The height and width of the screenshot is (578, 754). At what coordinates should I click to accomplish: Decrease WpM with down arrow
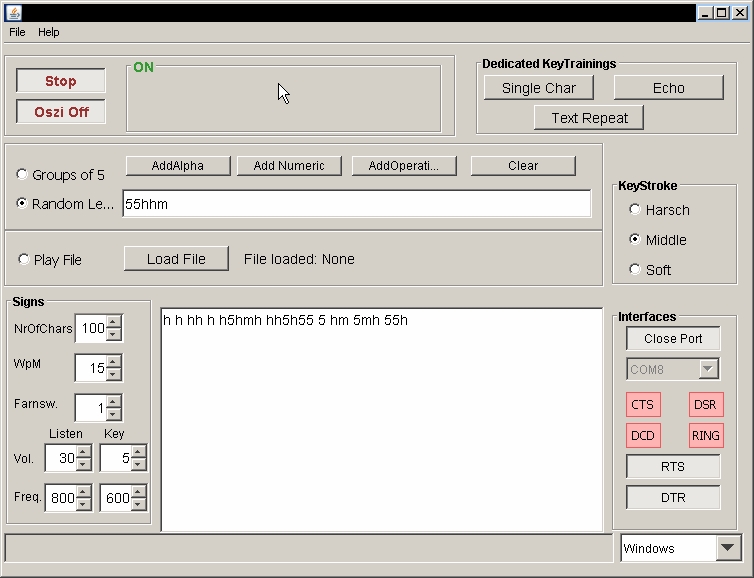point(114,375)
